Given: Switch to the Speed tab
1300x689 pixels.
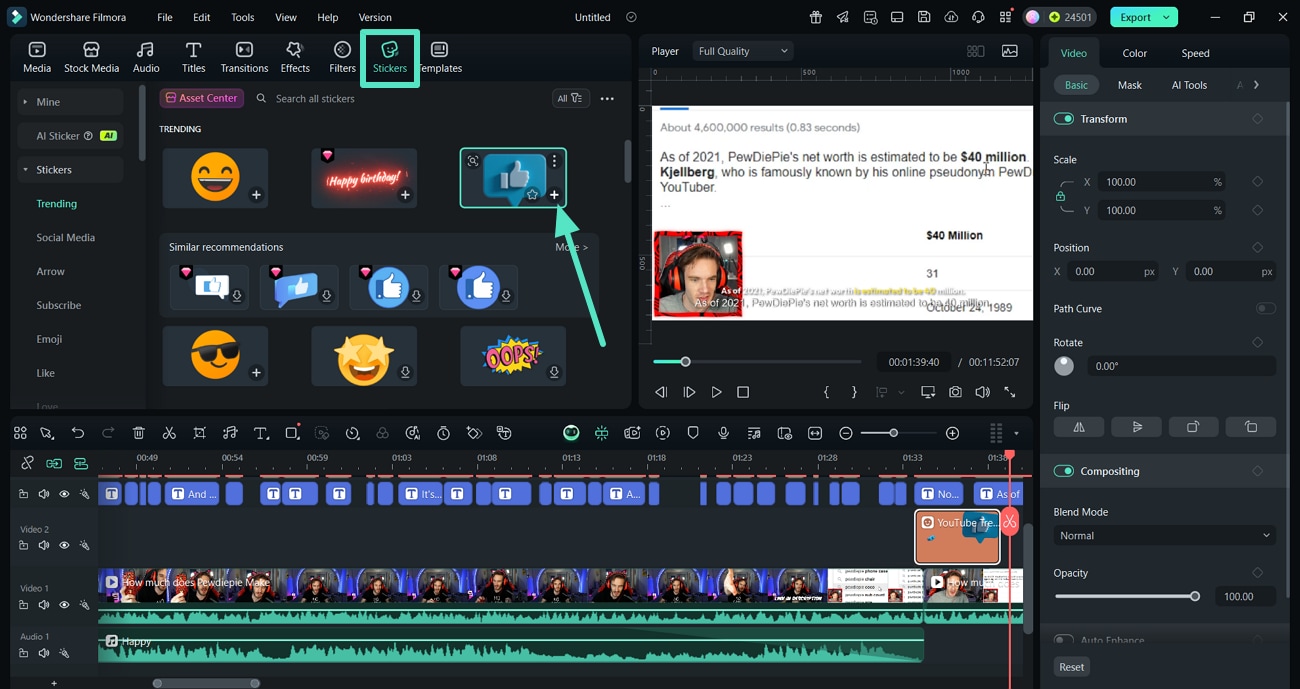Looking at the screenshot, I should (x=1195, y=53).
